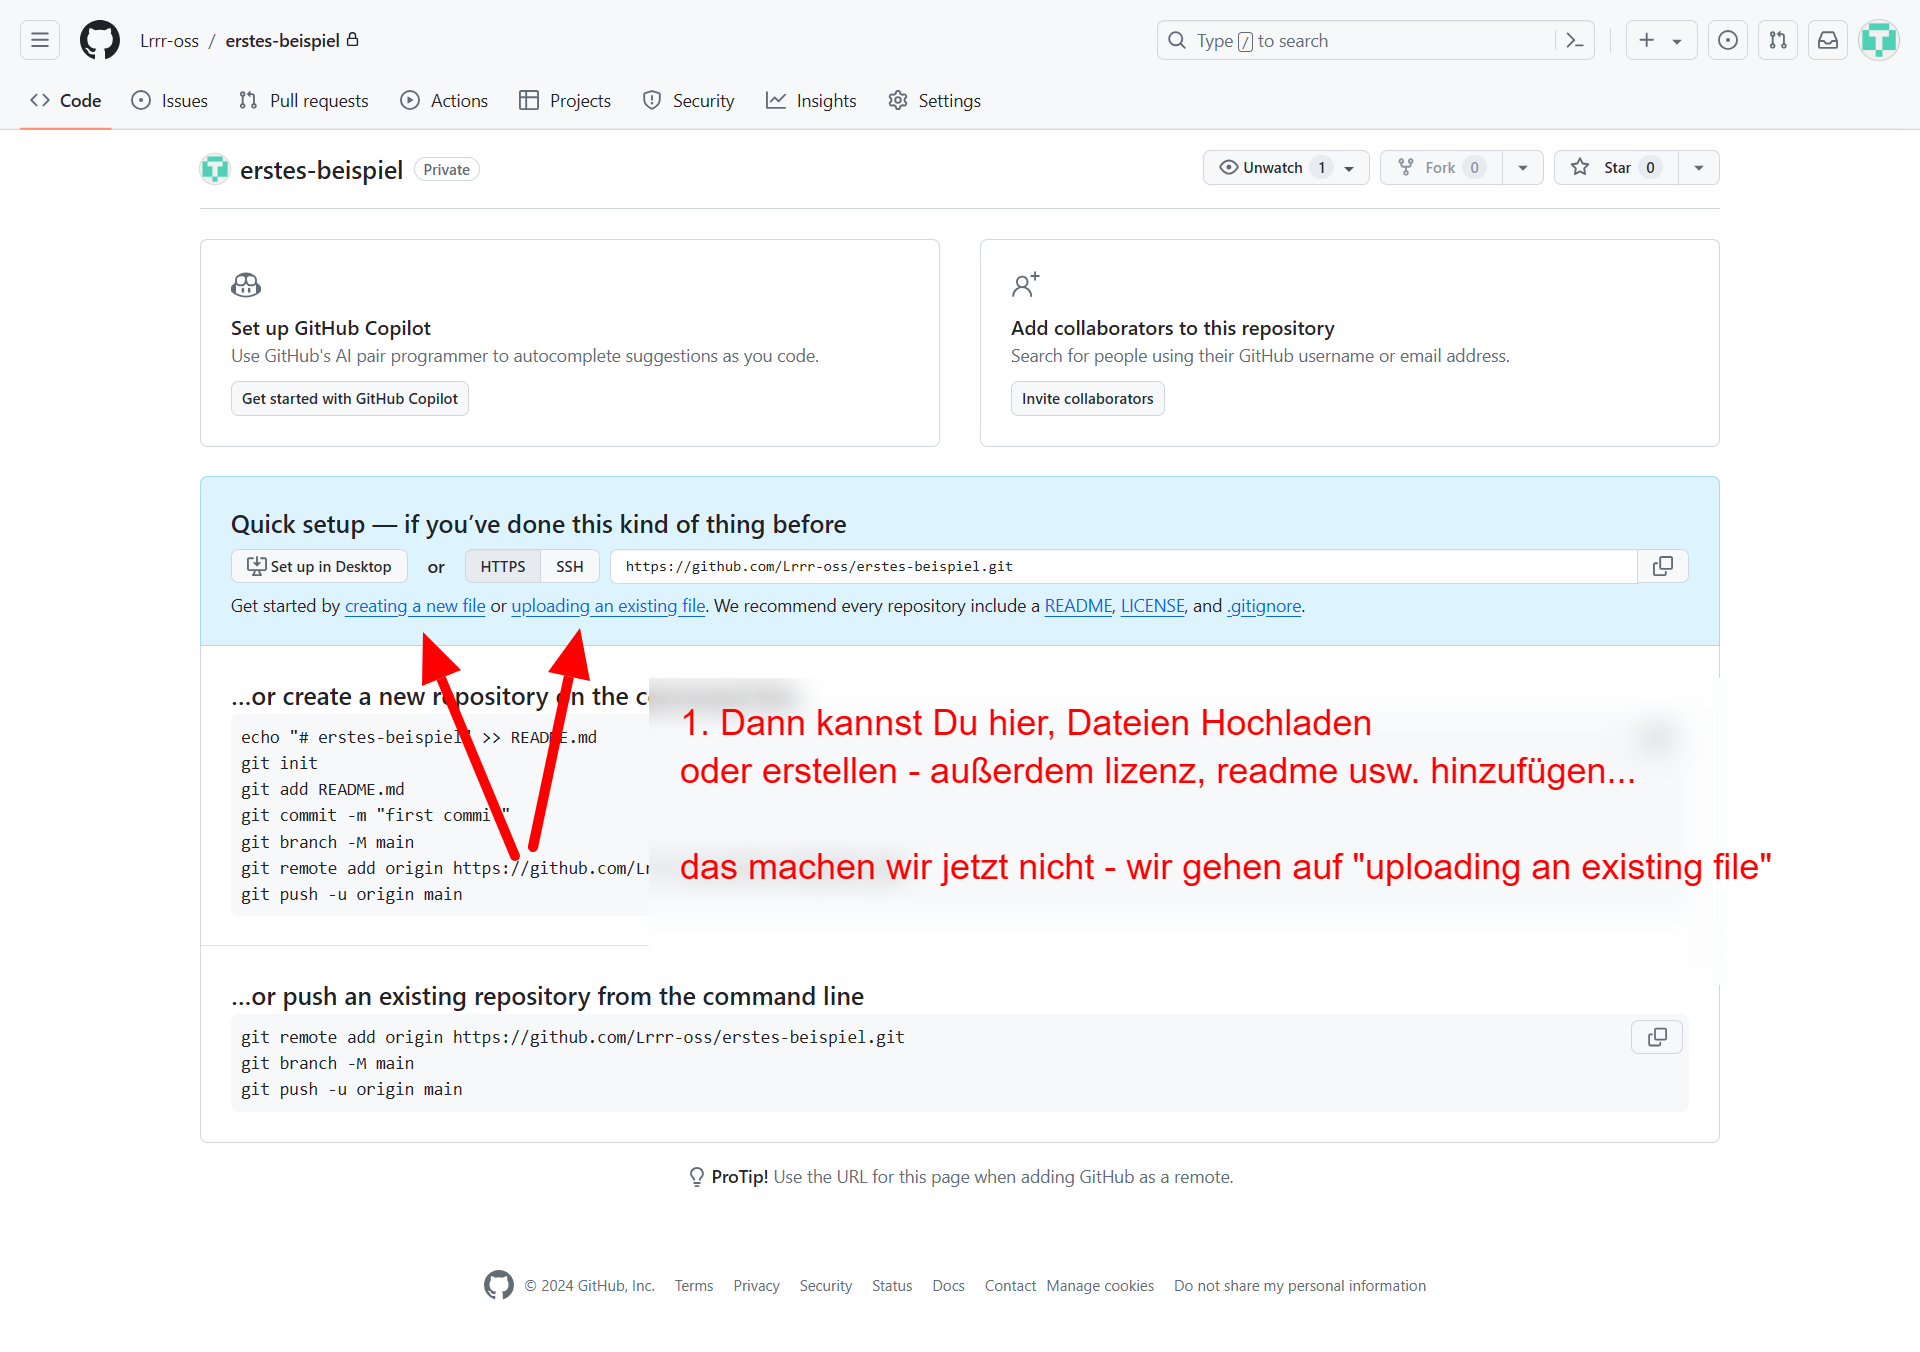Expand the Unwatch notifications dropdown

click(x=1349, y=168)
